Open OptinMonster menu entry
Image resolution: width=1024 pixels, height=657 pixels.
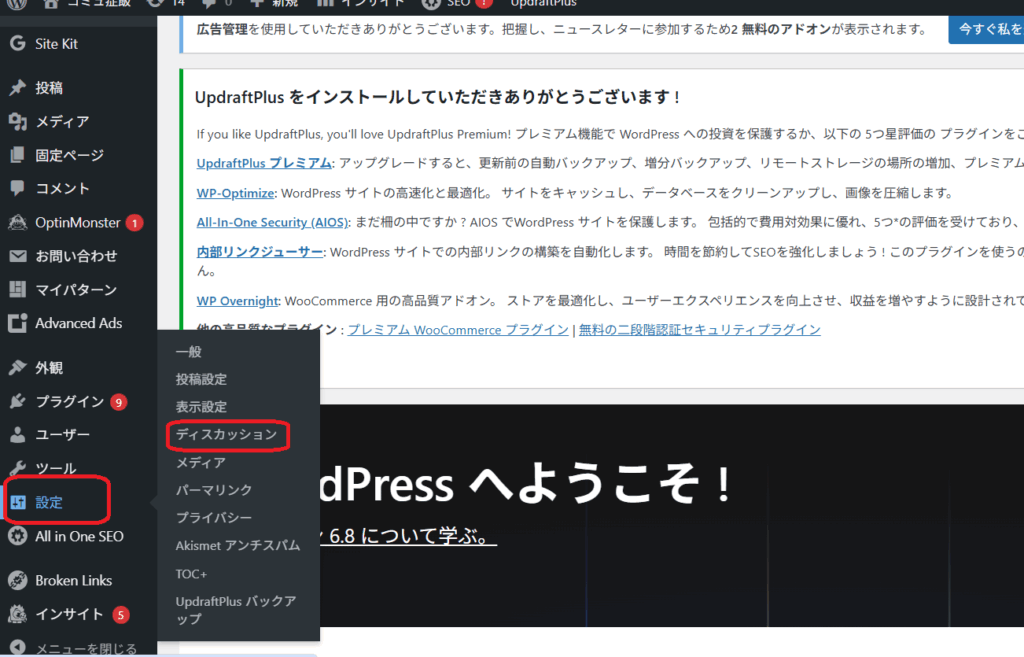coord(78,222)
